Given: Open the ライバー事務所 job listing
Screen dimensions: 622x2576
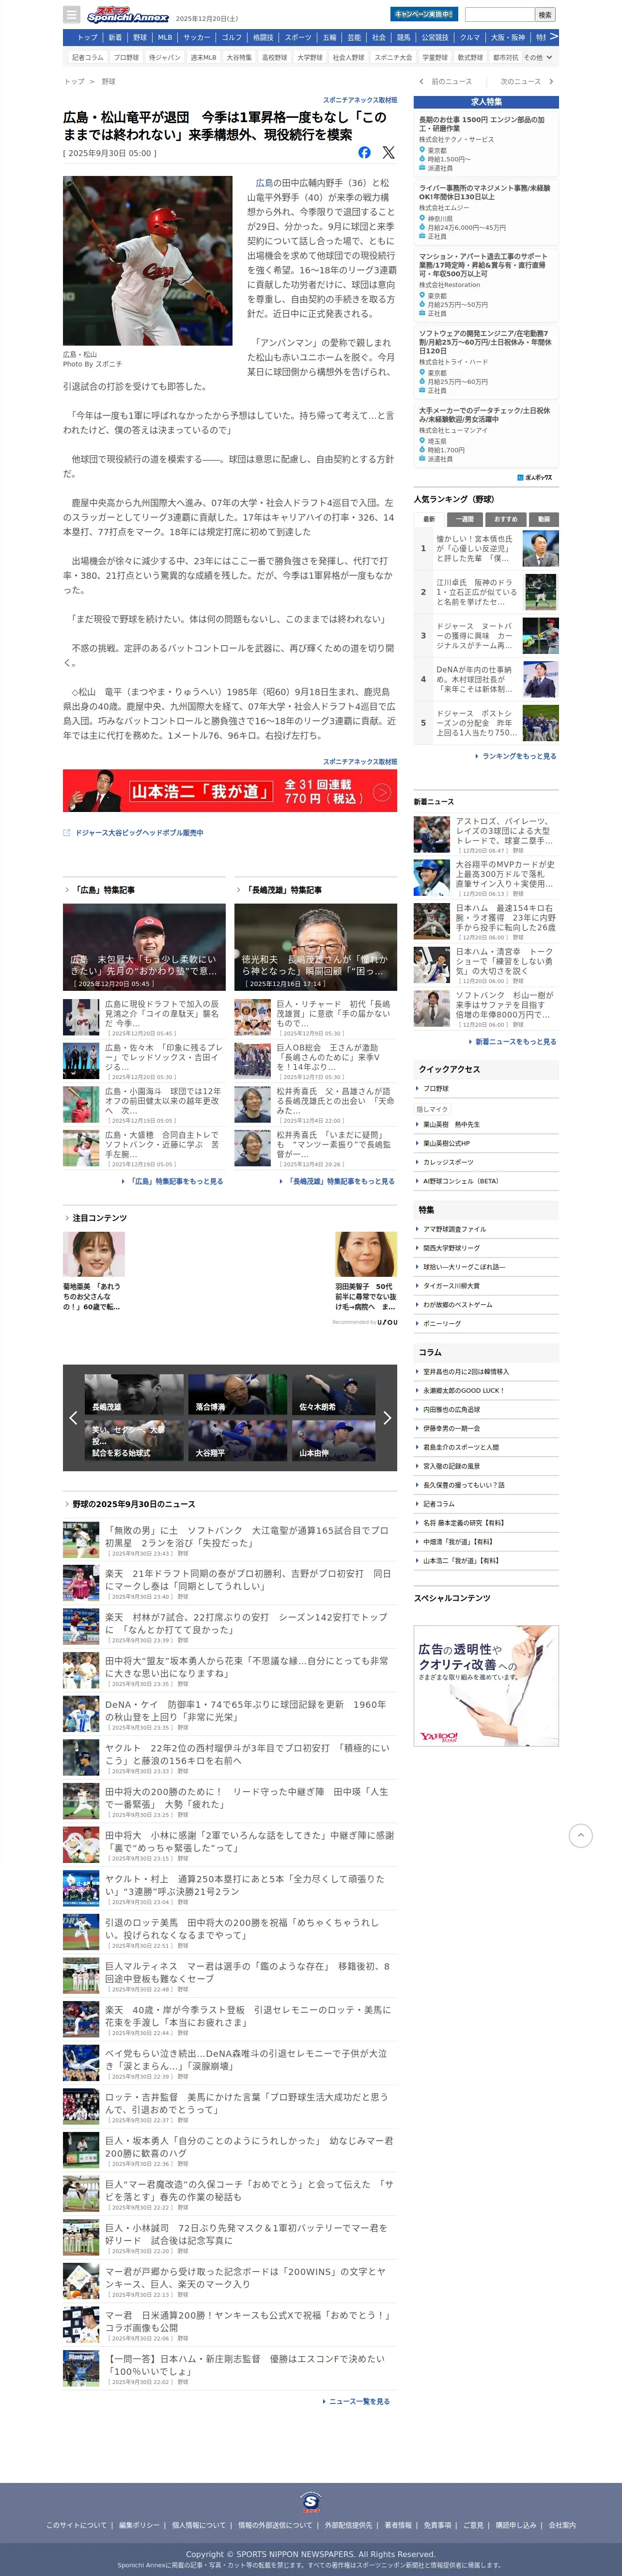Looking at the screenshot, I should (486, 212).
